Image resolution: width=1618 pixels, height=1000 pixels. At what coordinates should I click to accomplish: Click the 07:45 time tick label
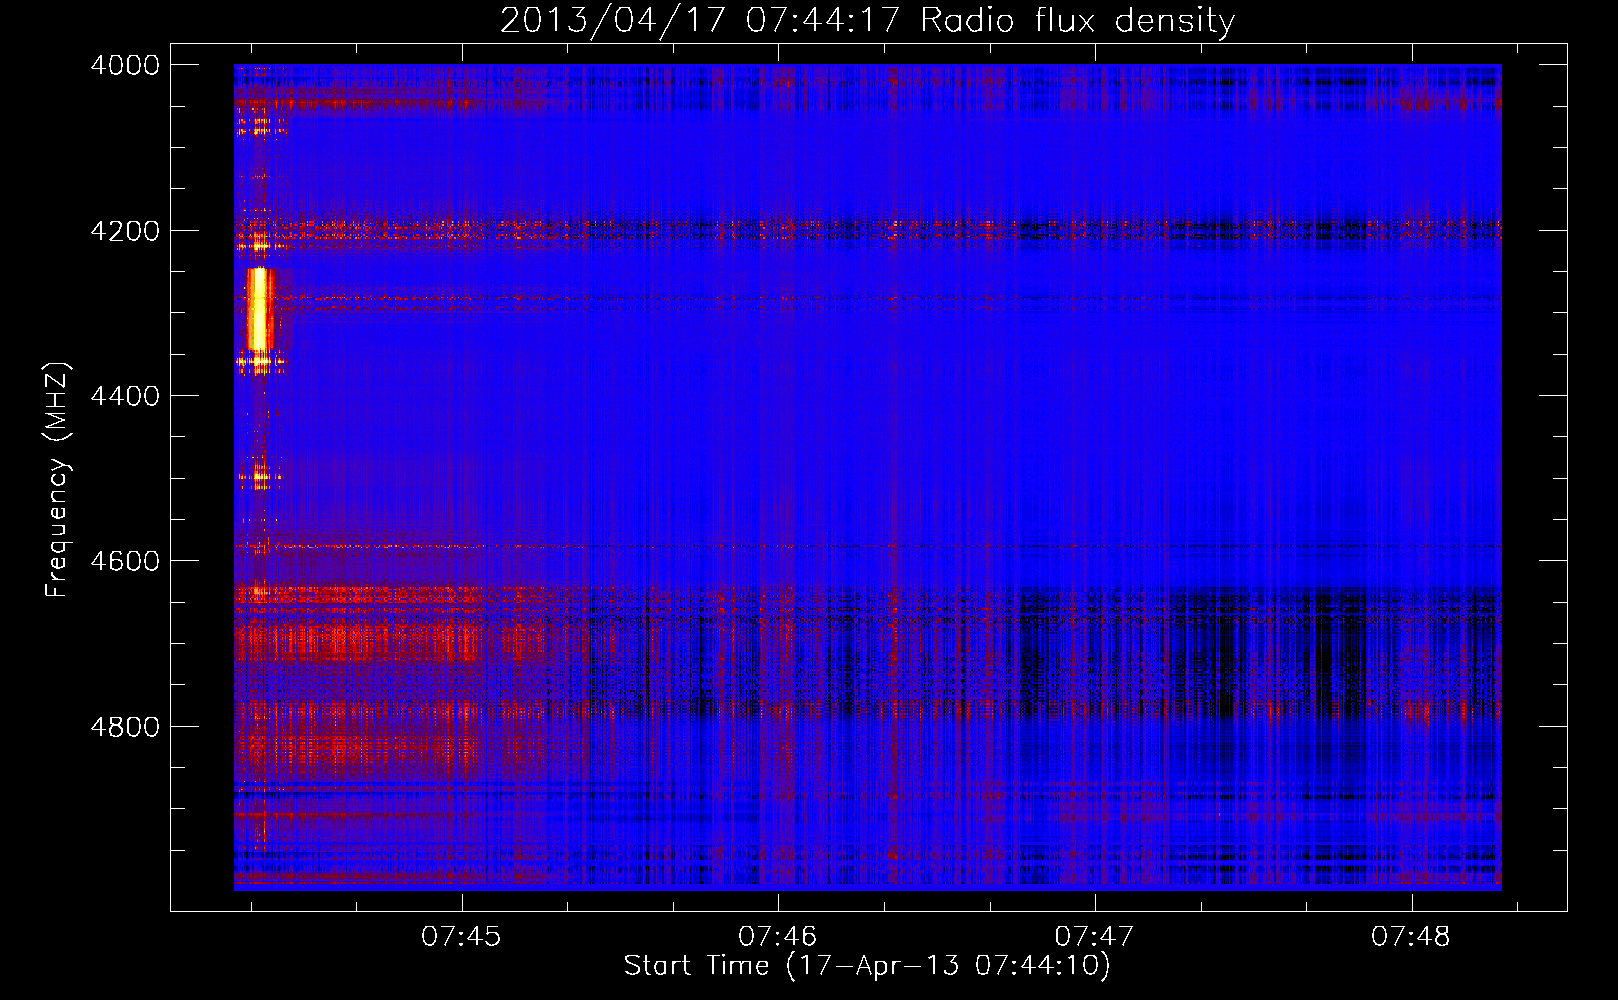click(461, 937)
